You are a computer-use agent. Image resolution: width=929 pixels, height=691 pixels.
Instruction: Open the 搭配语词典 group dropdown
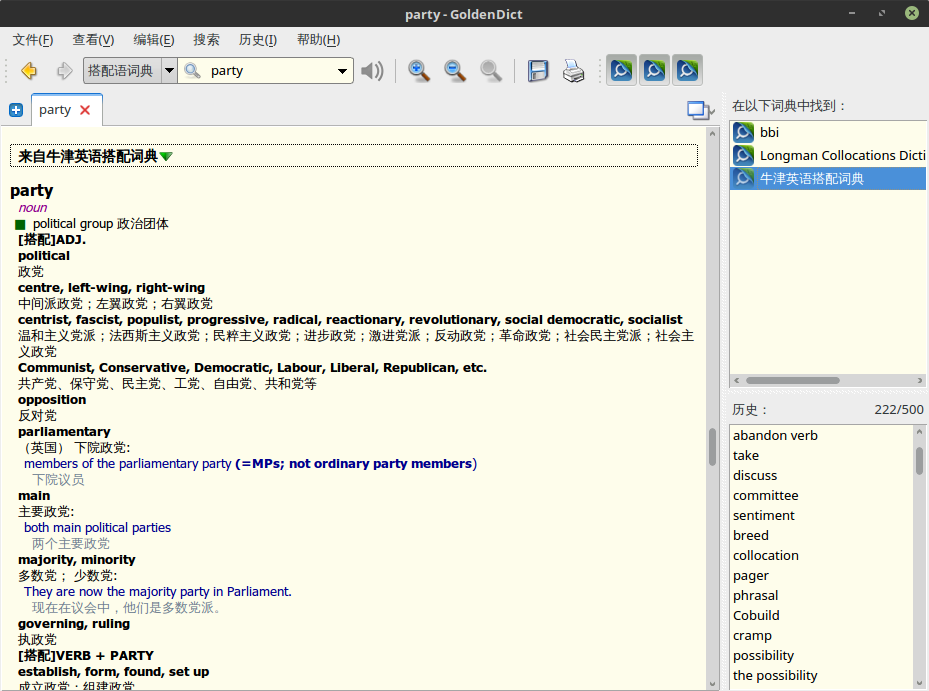[169, 71]
